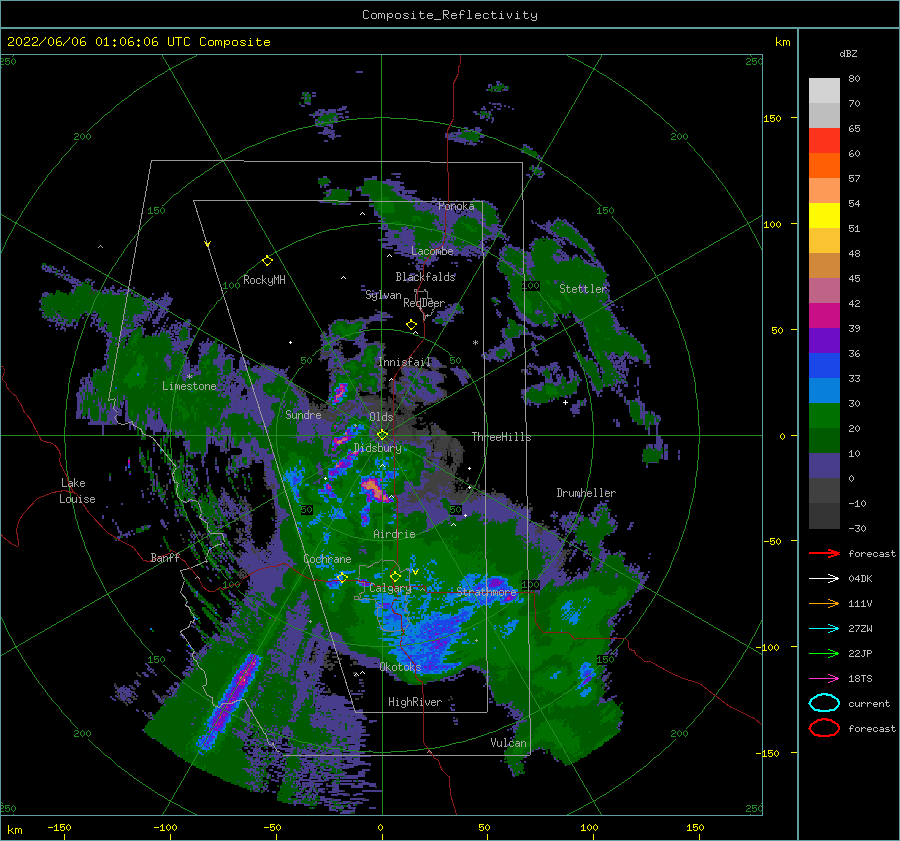Select the Sylvan label
The image size is (900, 841).
383,295
